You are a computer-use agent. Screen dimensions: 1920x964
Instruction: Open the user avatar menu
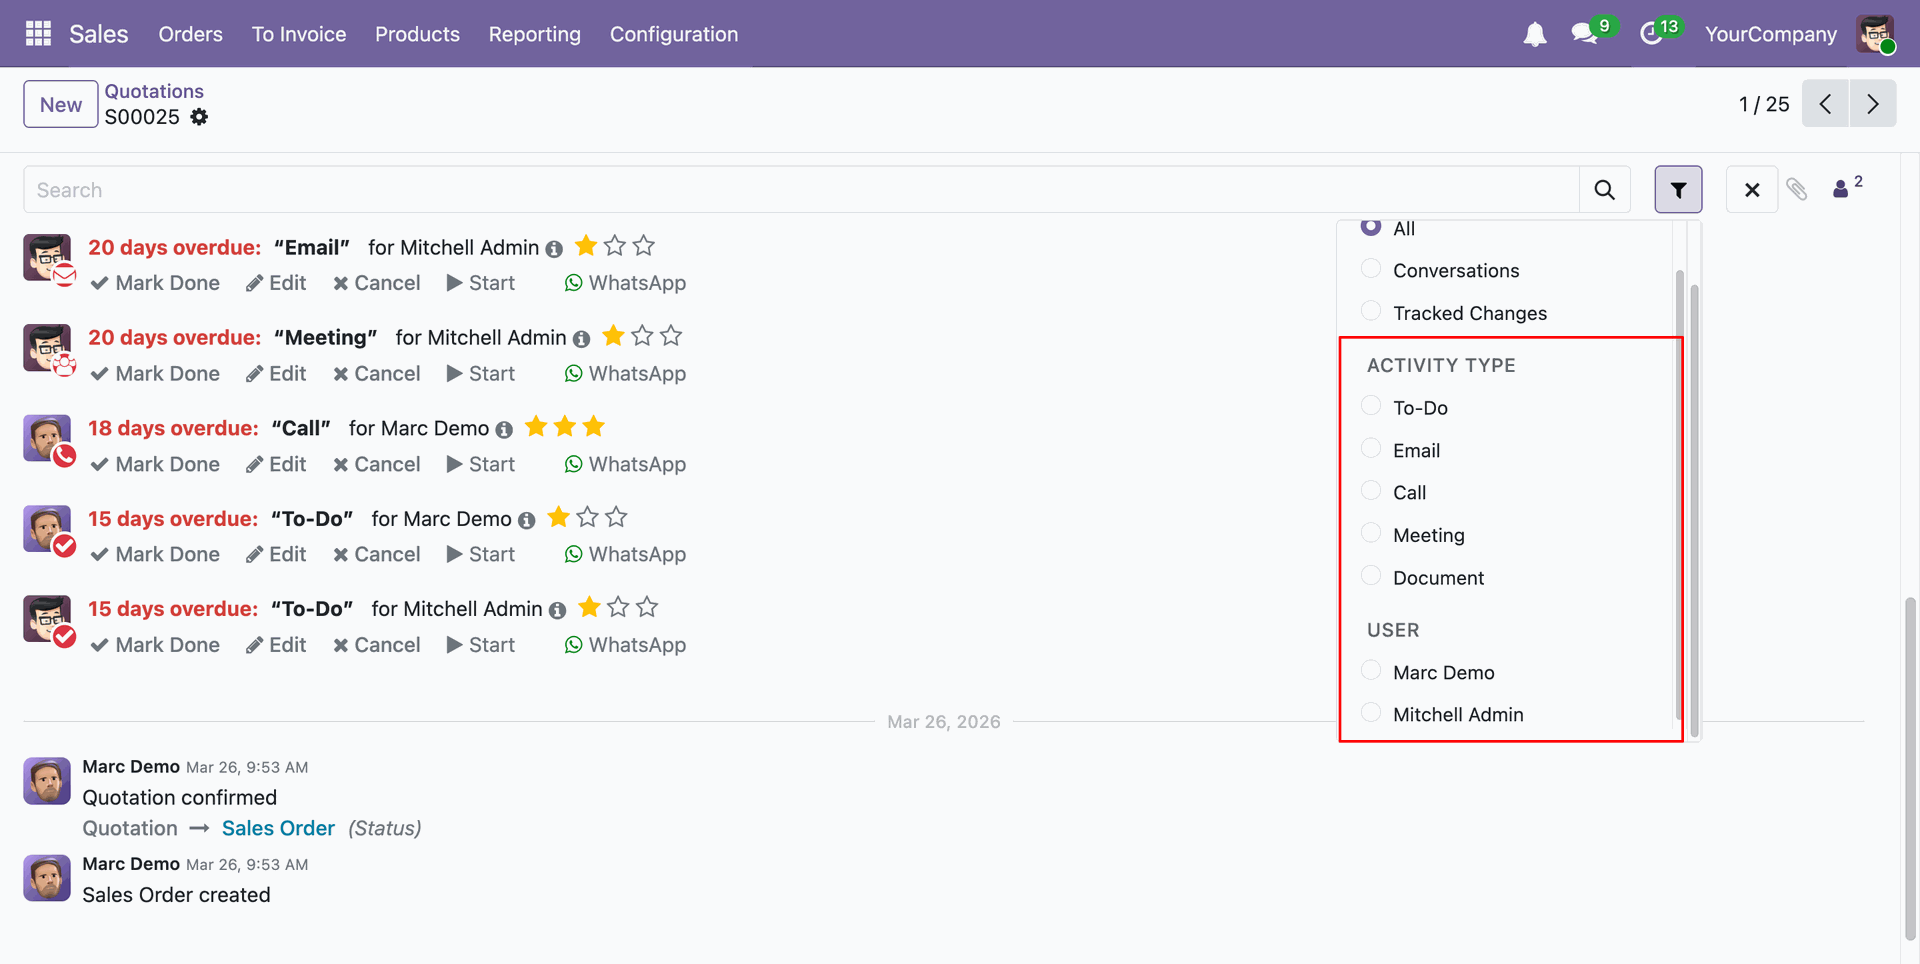(1875, 34)
